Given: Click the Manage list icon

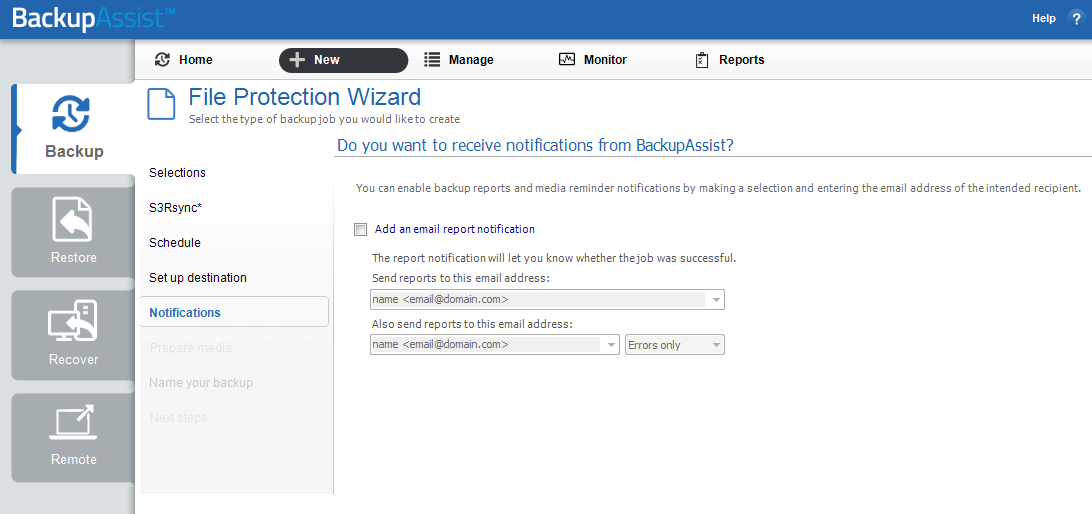Looking at the screenshot, I should tap(432, 60).
